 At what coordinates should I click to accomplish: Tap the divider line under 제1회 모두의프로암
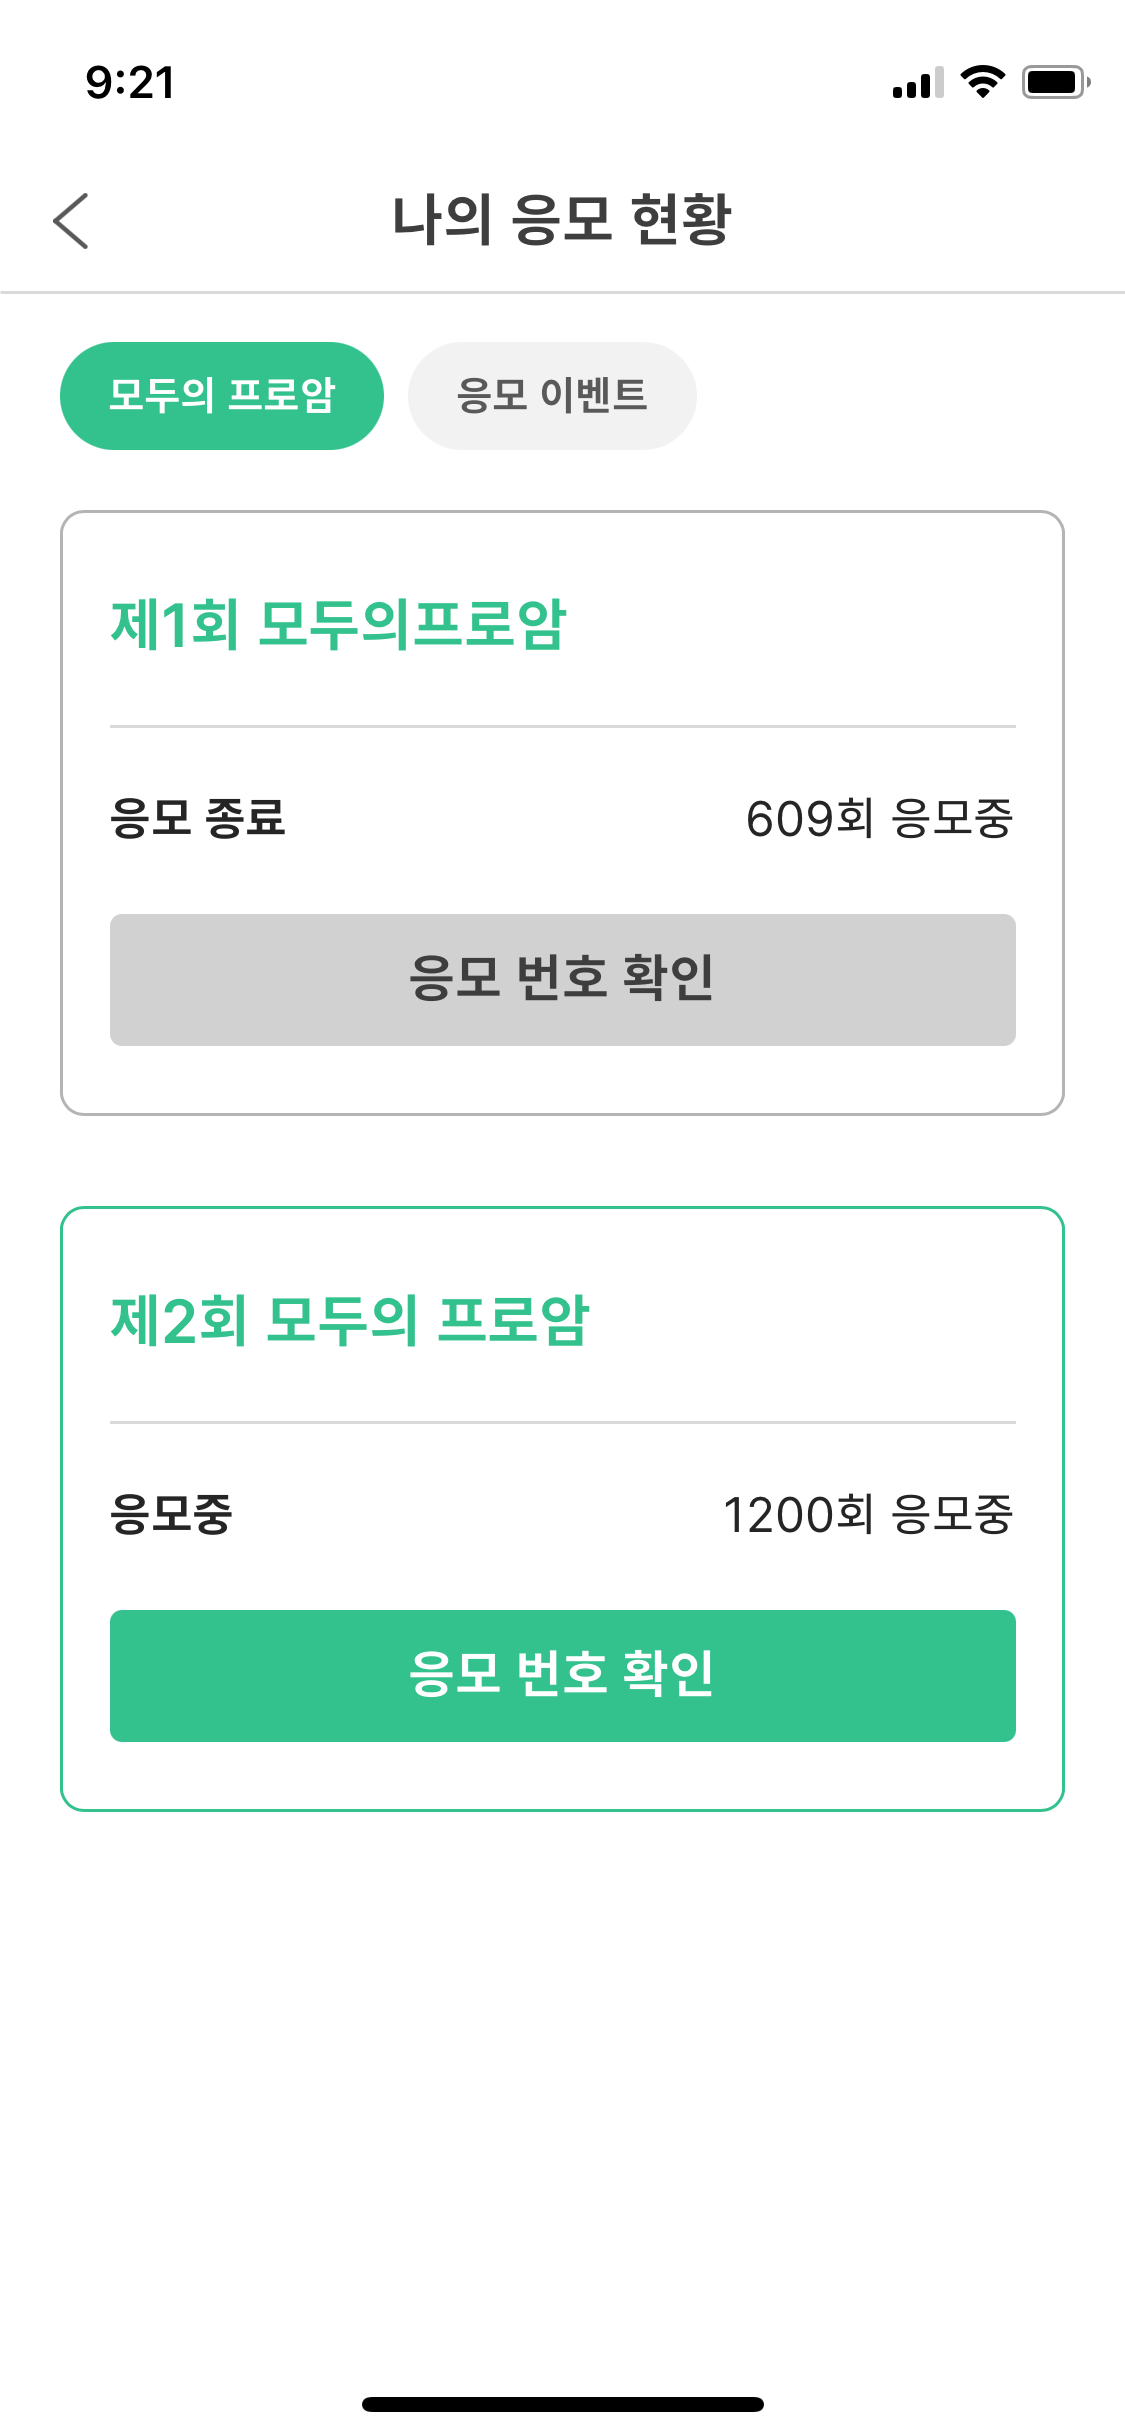tap(562, 727)
